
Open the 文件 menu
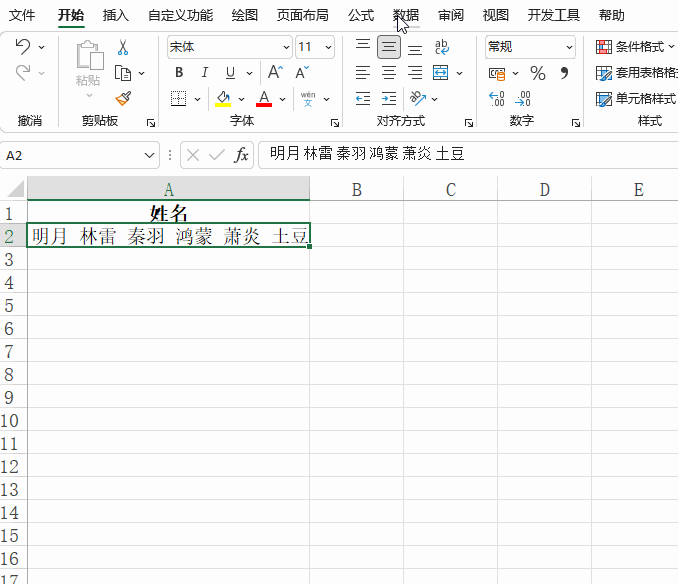pos(22,16)
